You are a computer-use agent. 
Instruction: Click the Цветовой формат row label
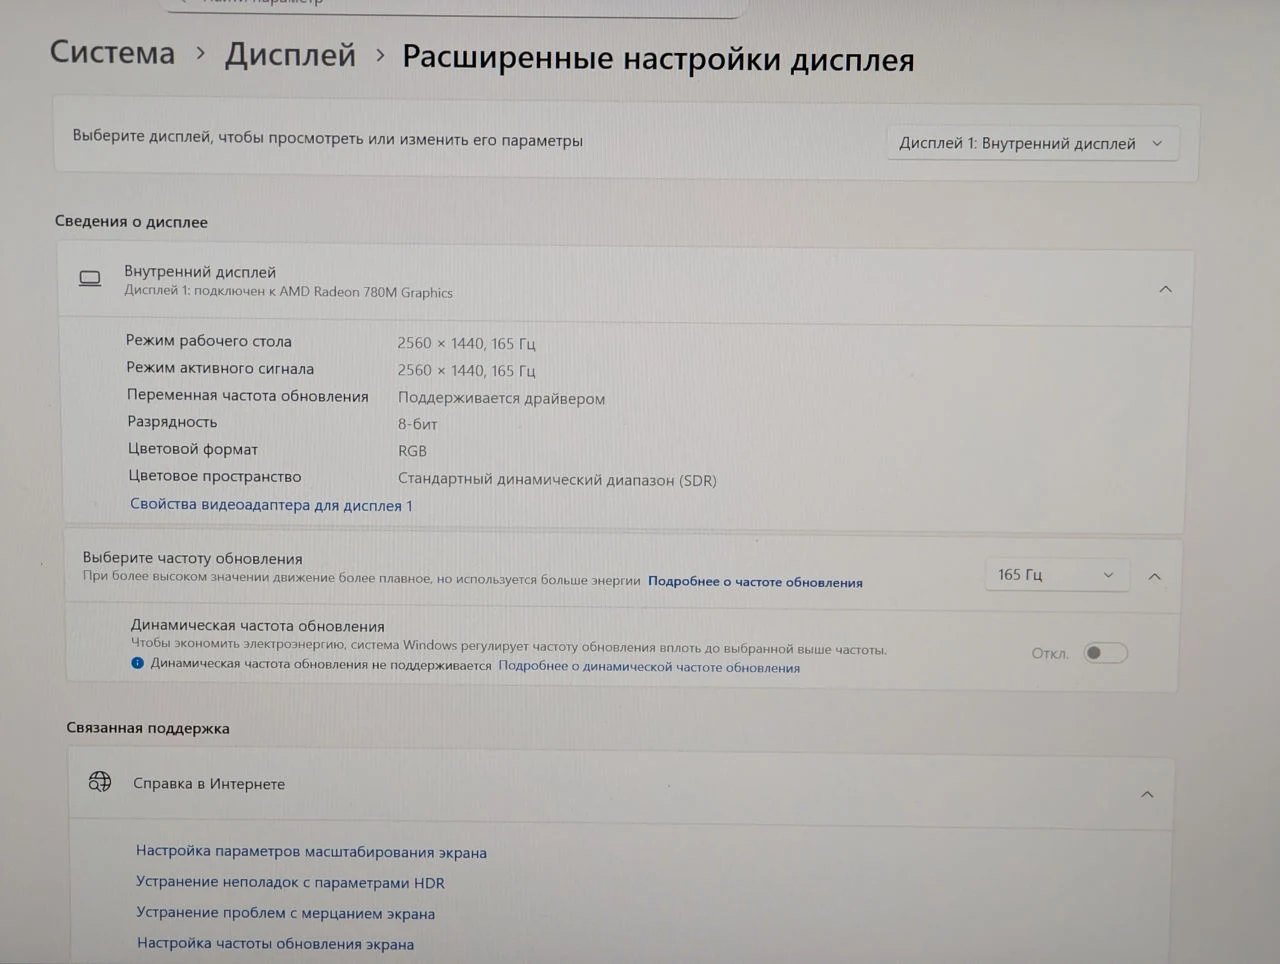(193, 449)
